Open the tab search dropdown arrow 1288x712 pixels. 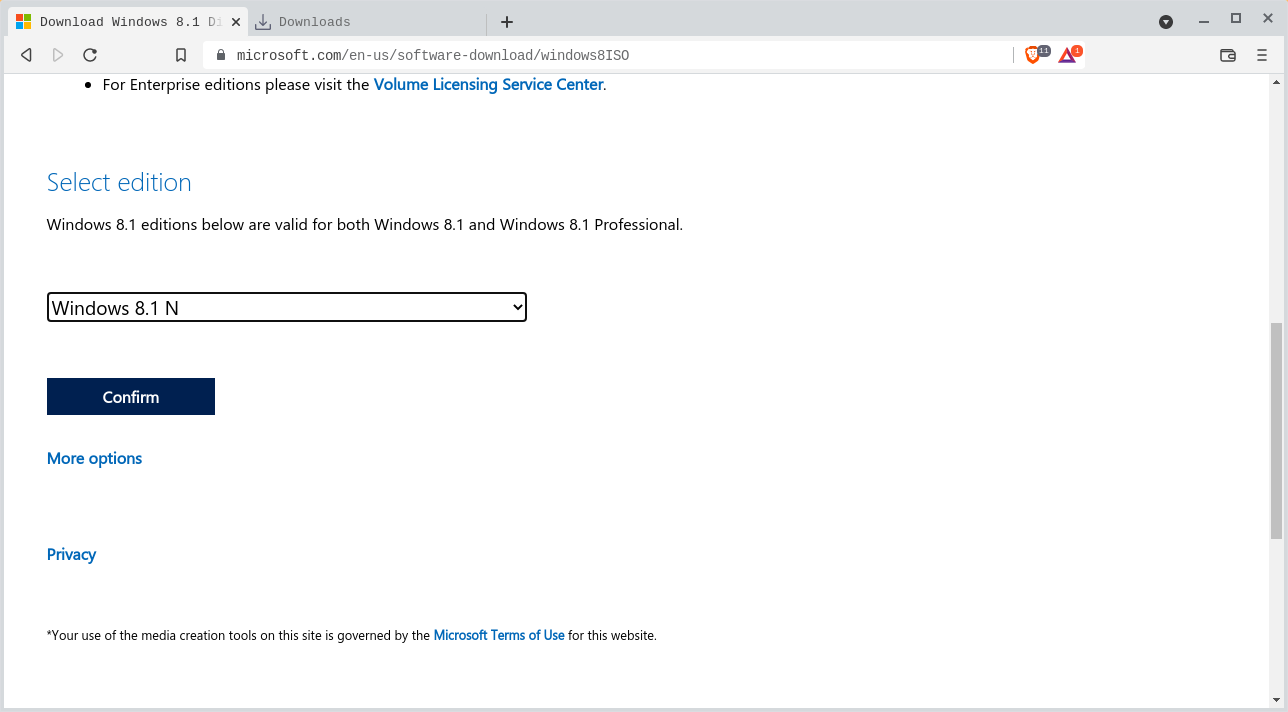click(x=1166, y=22)
